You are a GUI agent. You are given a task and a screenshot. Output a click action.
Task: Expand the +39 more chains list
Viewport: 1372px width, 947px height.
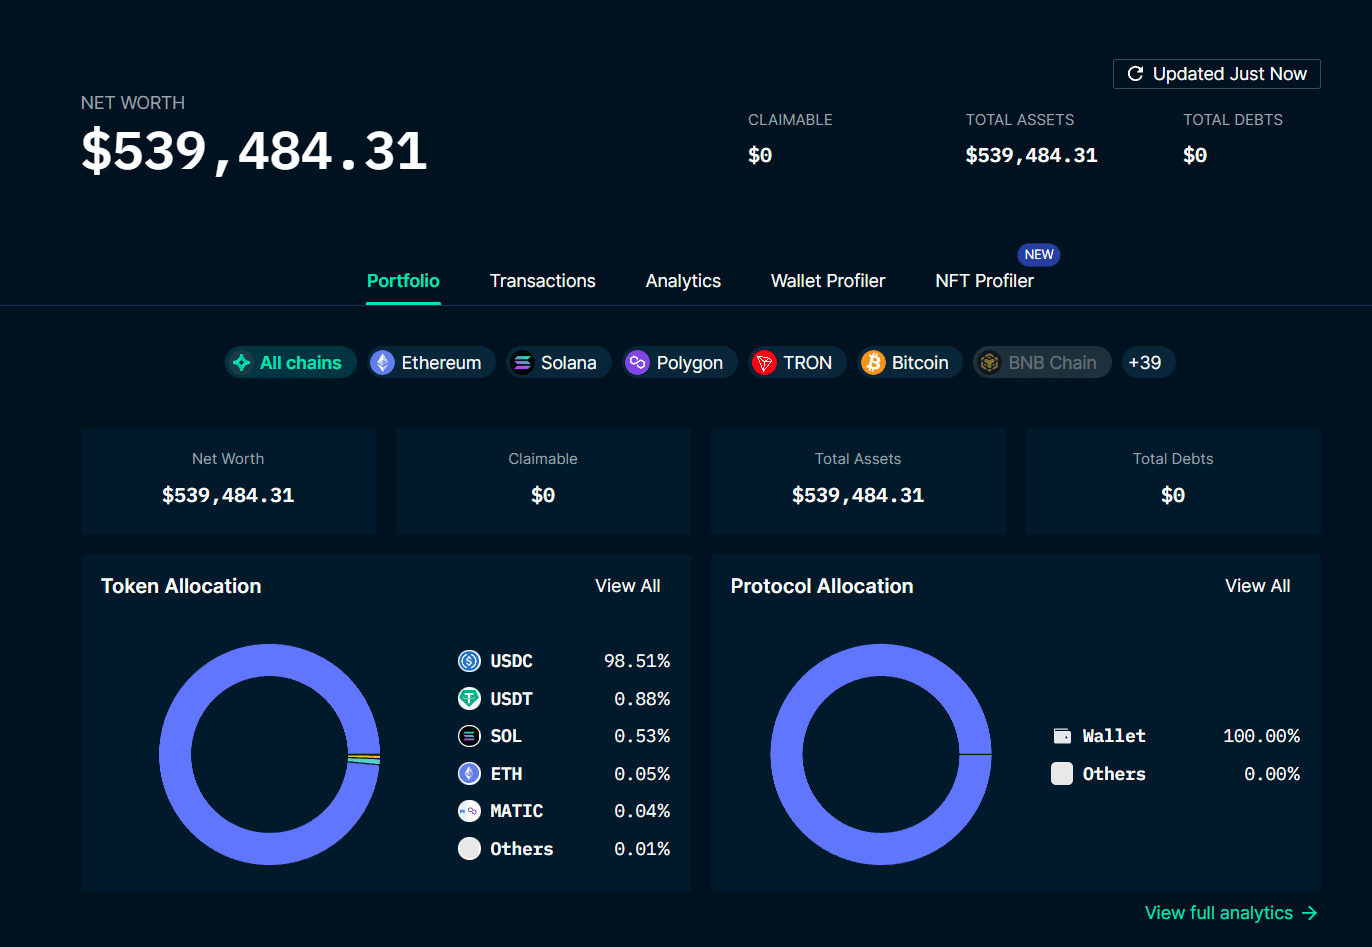[1145, 363]
